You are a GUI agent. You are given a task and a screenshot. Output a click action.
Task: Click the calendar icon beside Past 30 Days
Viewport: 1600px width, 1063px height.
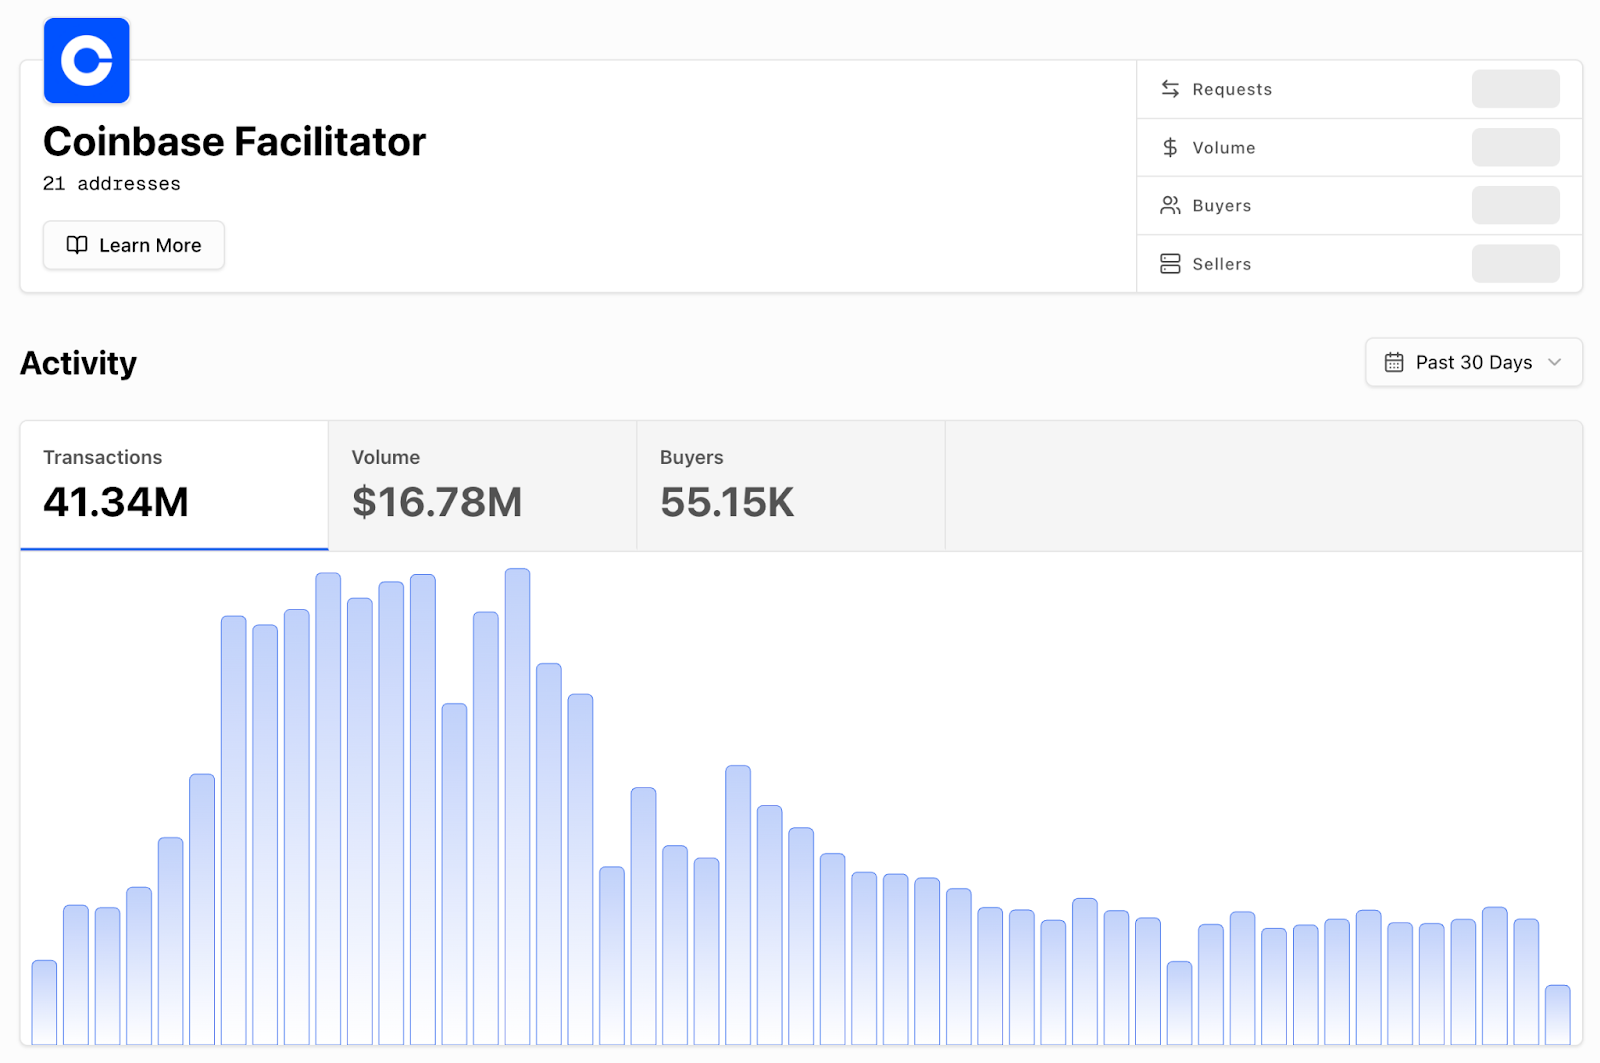tap(1394, 363)
